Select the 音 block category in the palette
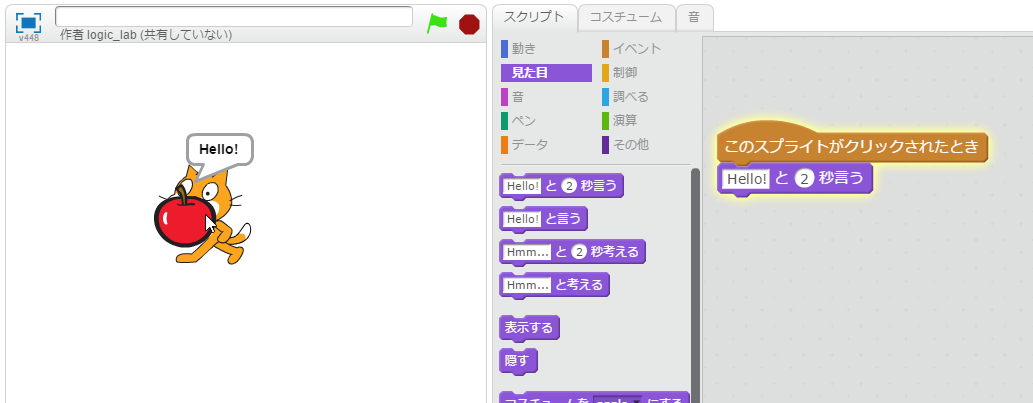Viewport: 1033px width, 403px height. pyautogui.click(x=518, y=97)
